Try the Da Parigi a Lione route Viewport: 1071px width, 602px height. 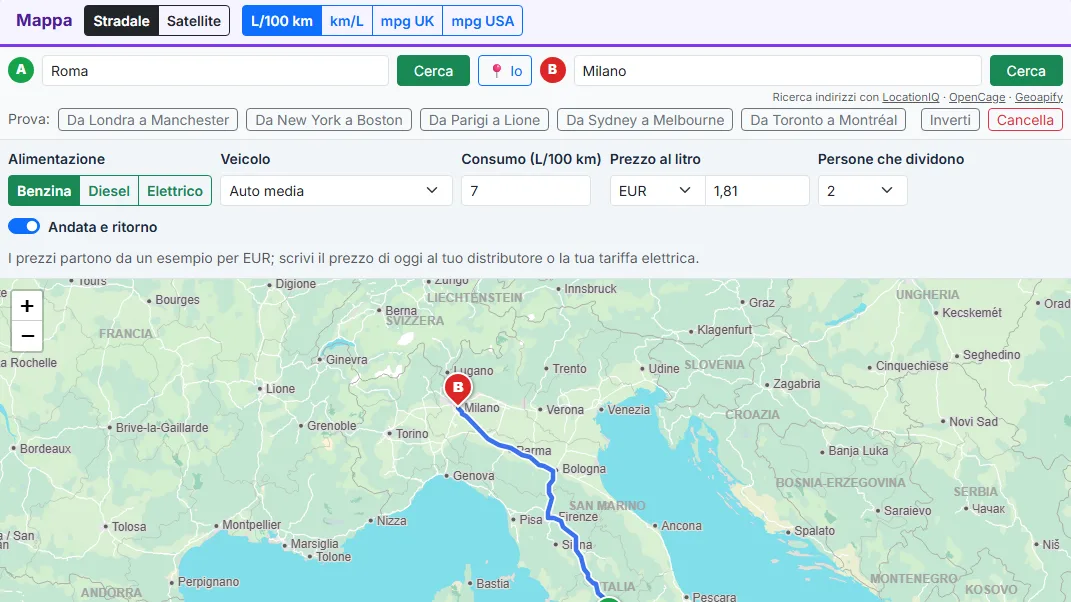484,120
